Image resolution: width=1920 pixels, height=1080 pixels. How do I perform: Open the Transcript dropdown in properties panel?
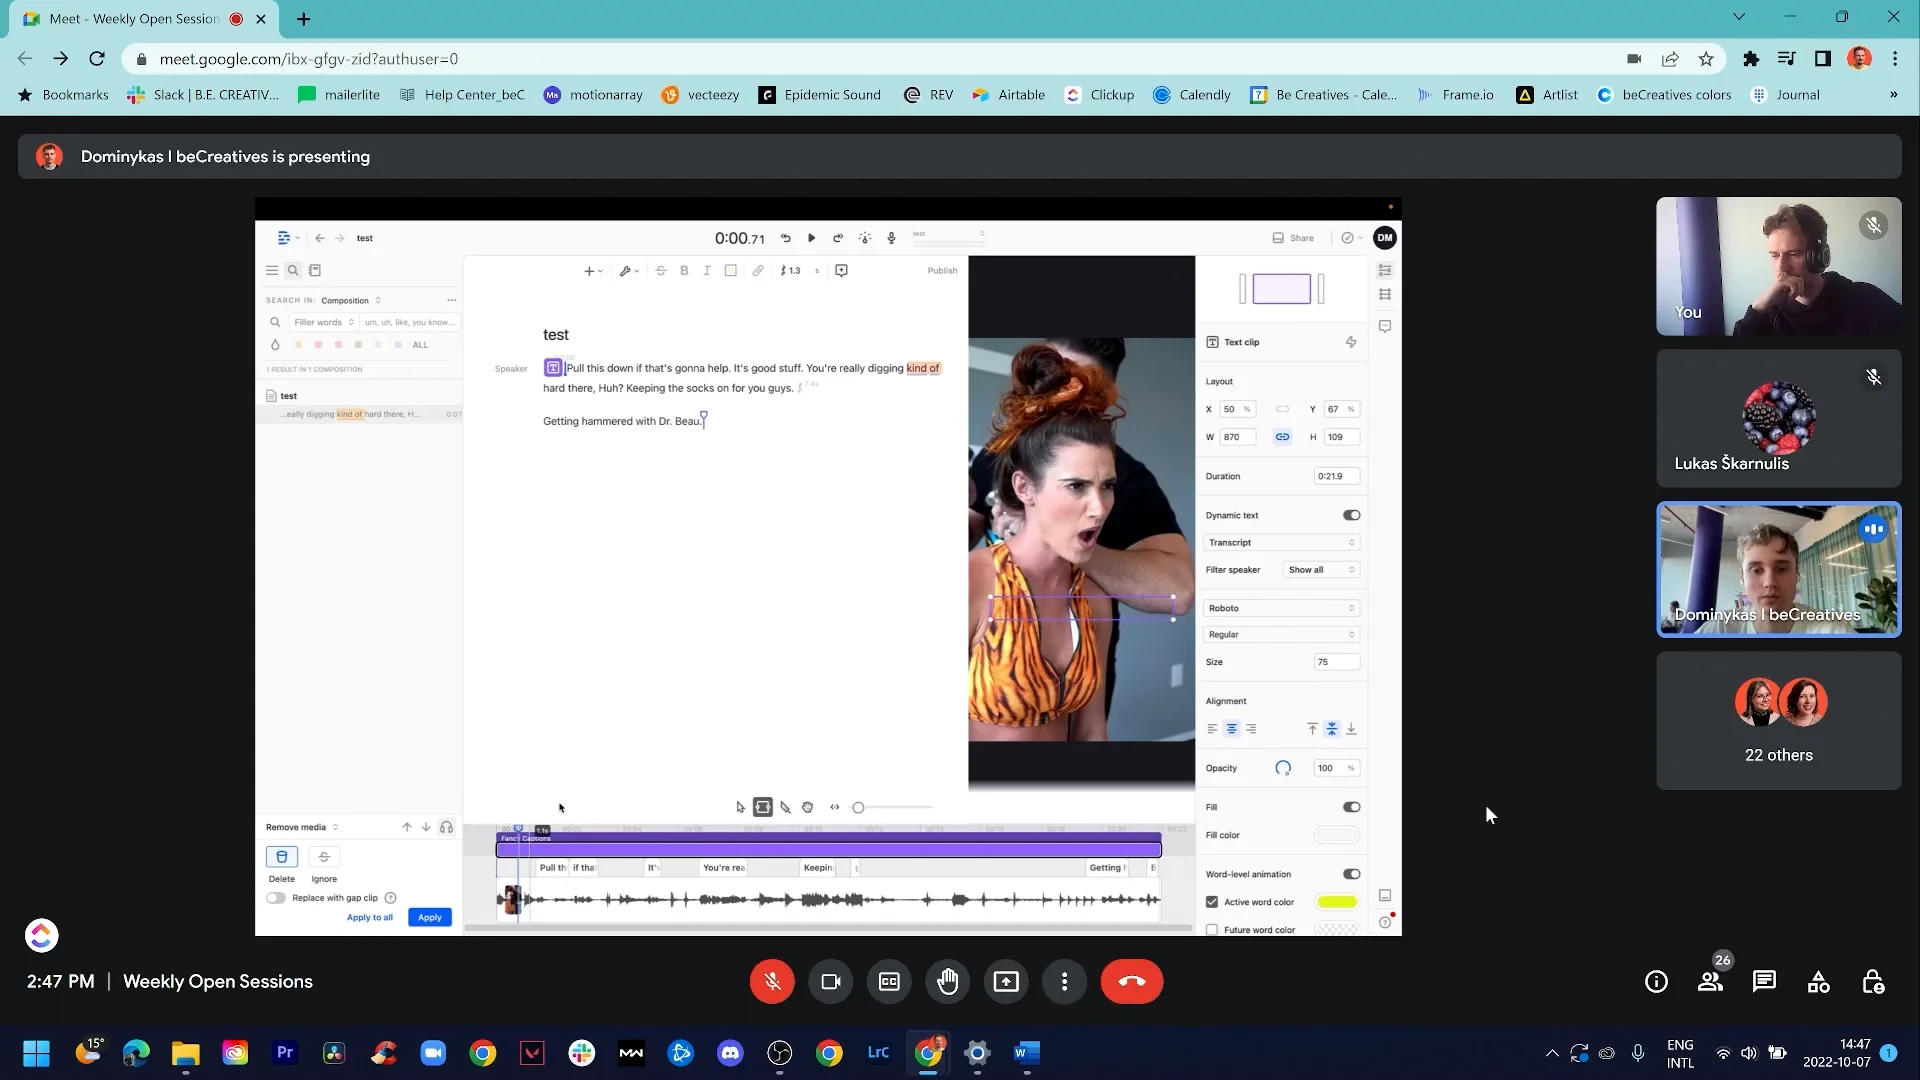click(x=1281, y=542)
